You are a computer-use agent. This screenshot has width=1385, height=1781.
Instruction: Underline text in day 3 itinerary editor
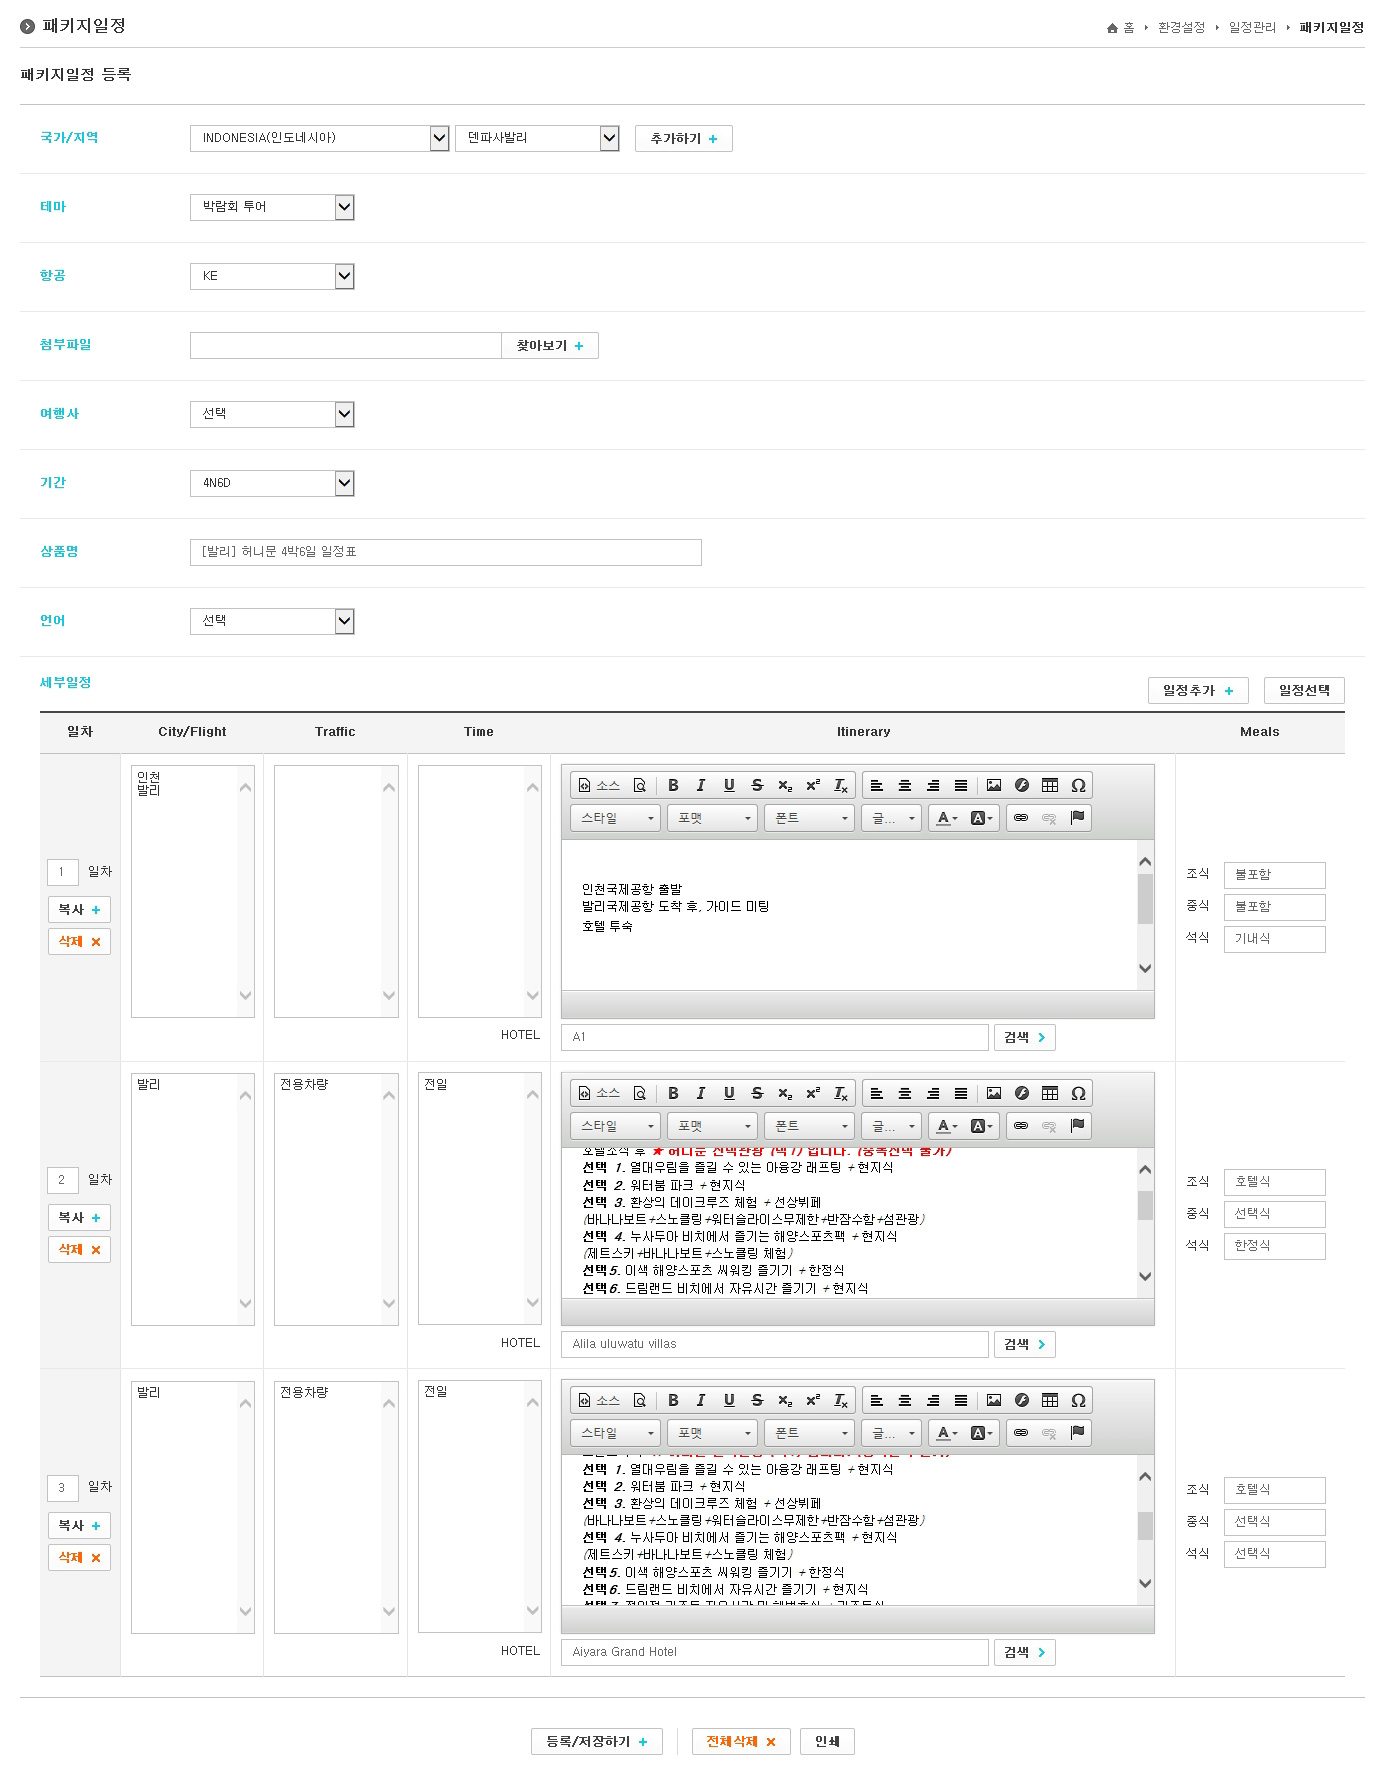pyautogui.click(x=729, y=1401)
